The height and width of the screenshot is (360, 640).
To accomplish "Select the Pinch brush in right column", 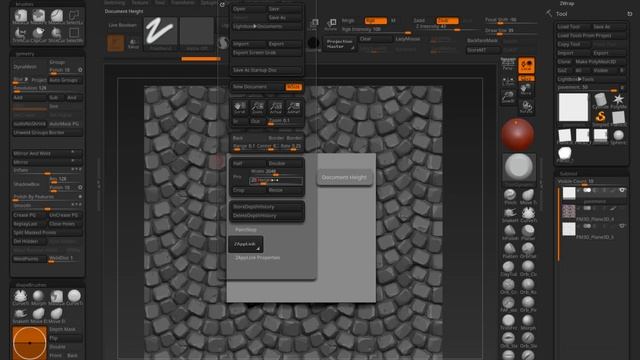I will click(x=509, y=196).
